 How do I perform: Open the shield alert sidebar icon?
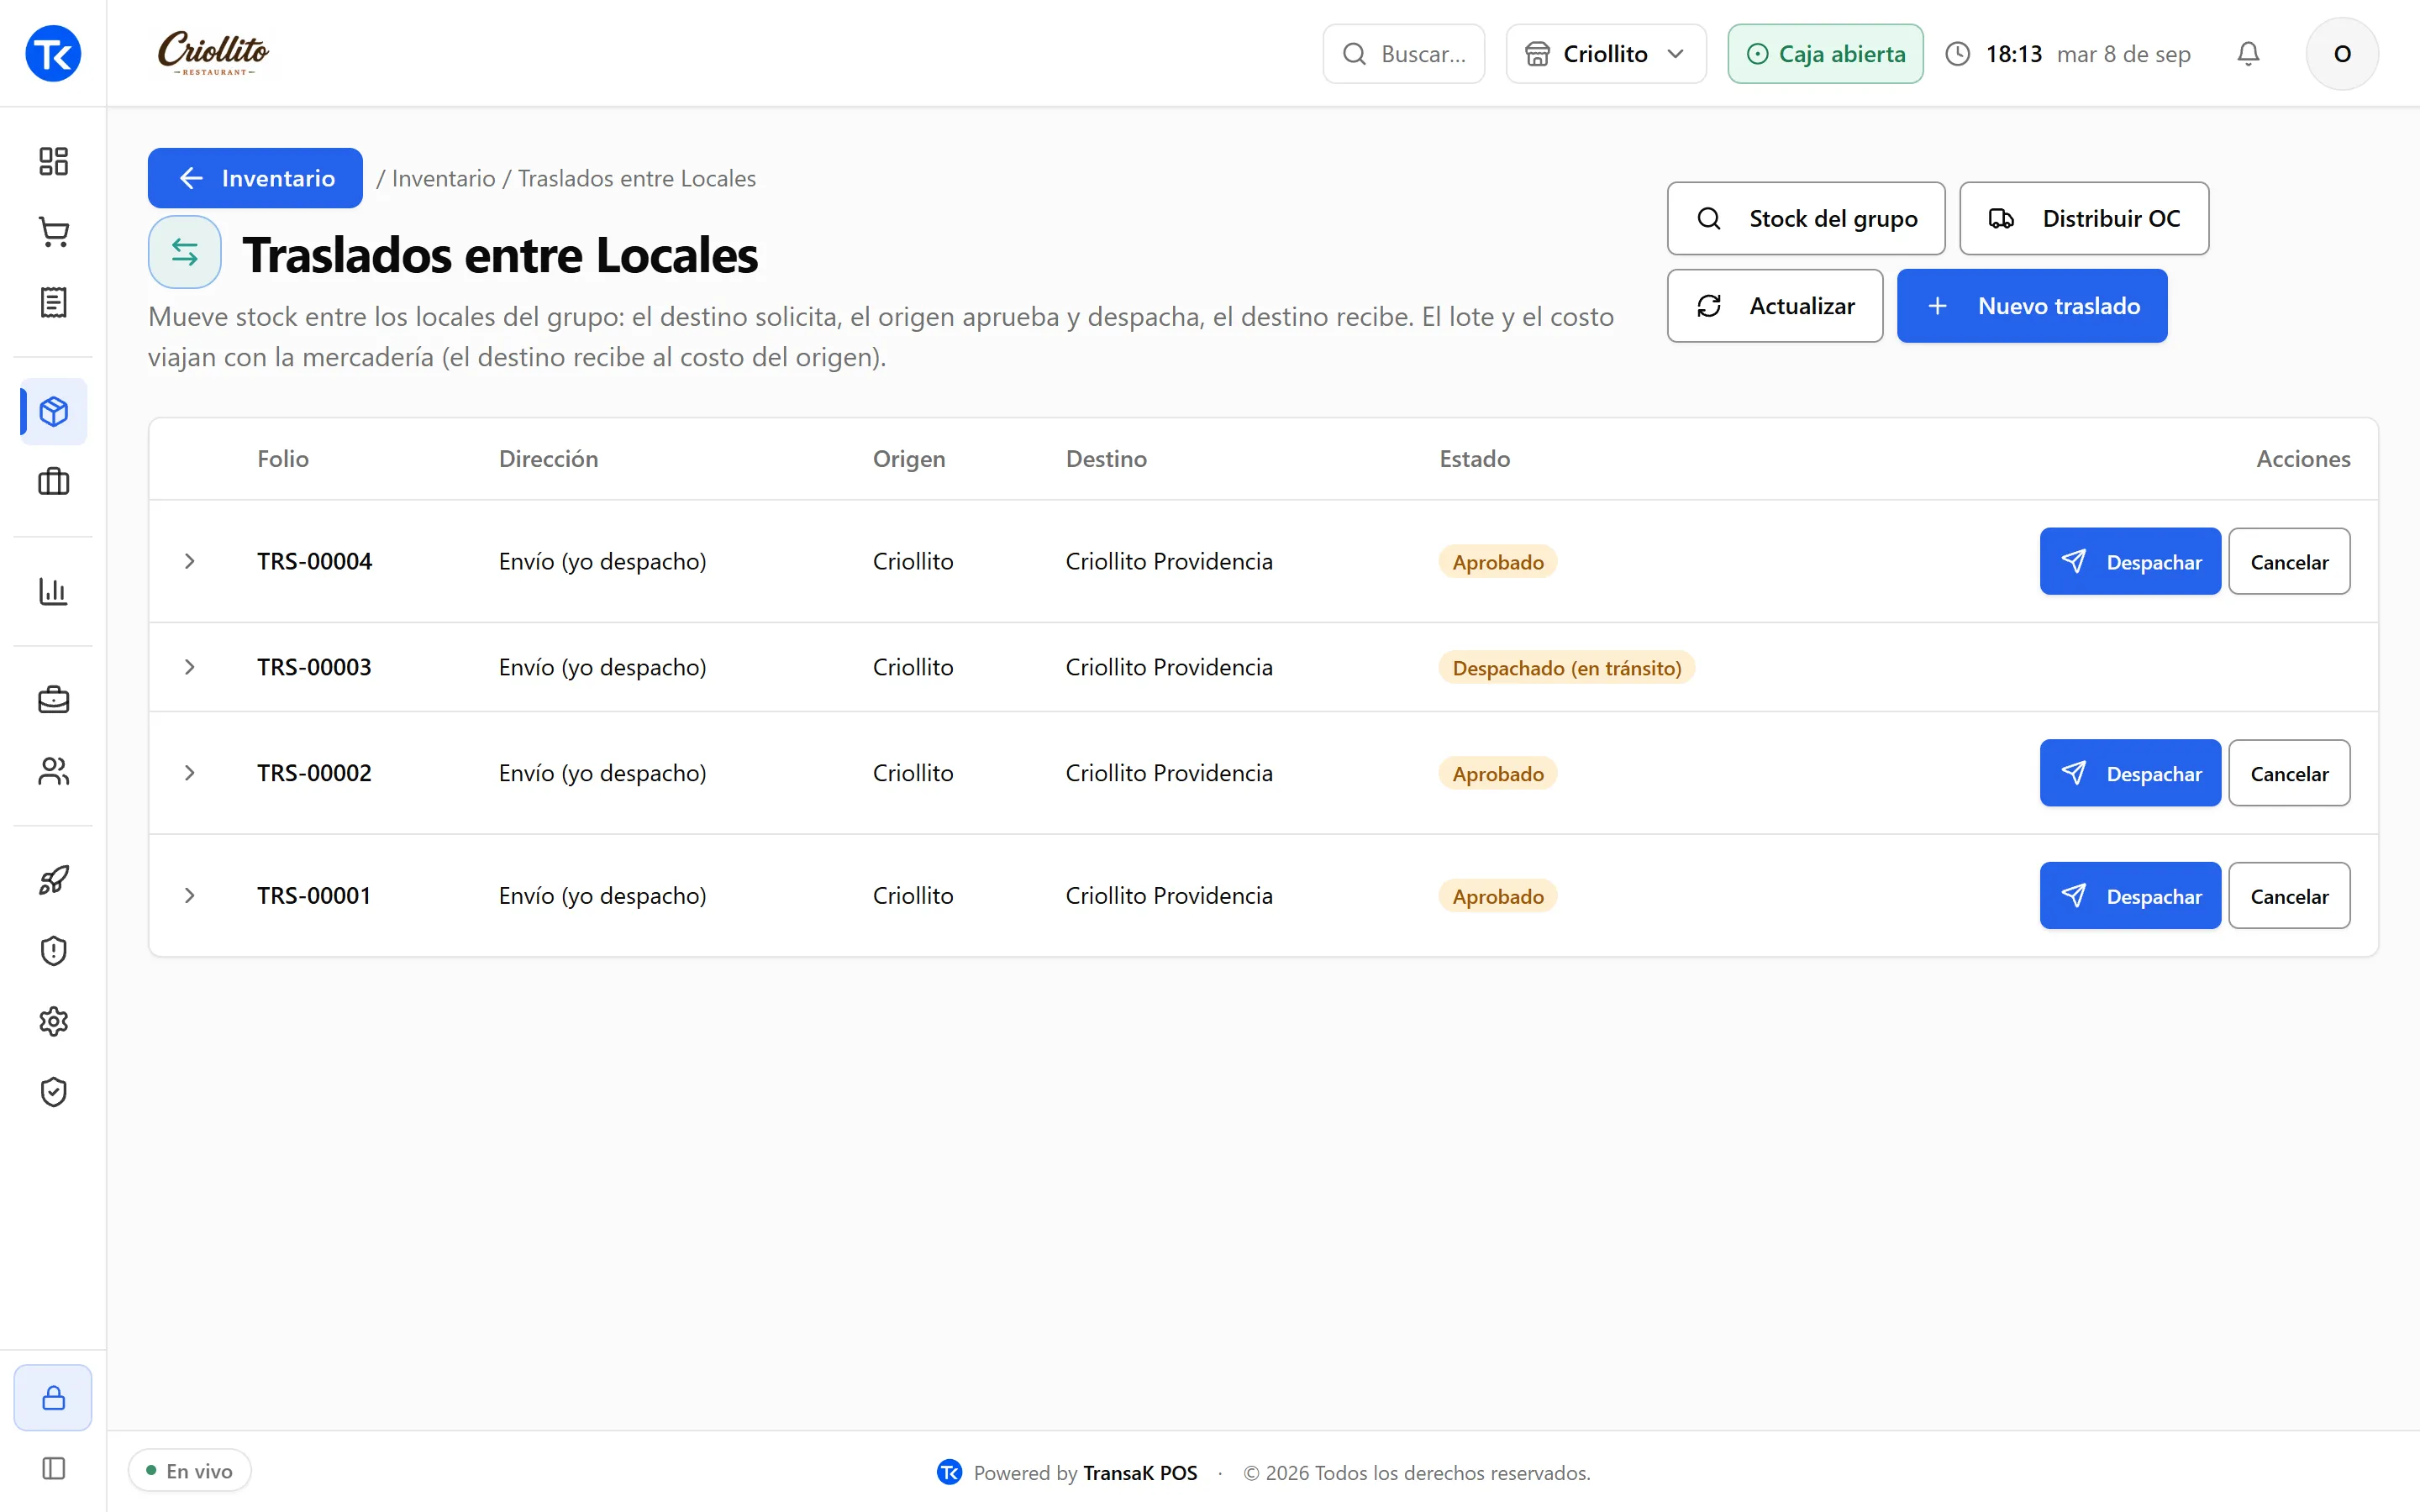(x=53, y=950)
